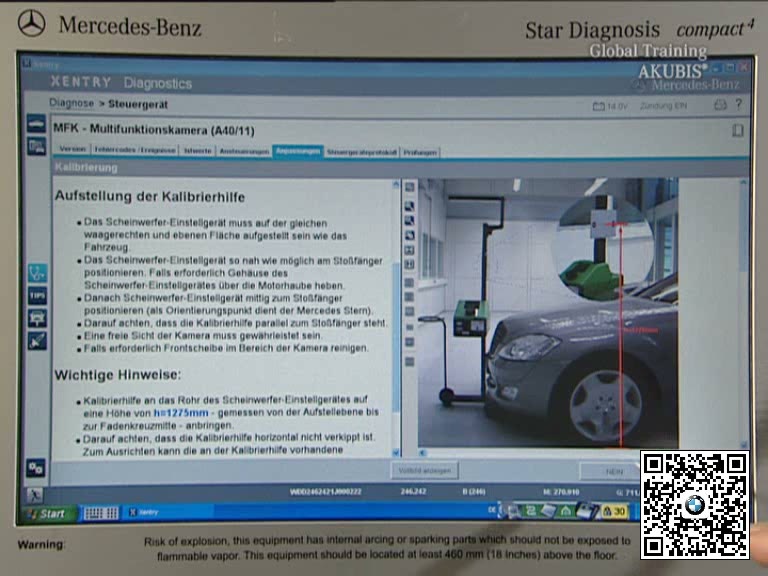Click the document icon beside MFK title

pyautogui.click(x=738, y=130)
